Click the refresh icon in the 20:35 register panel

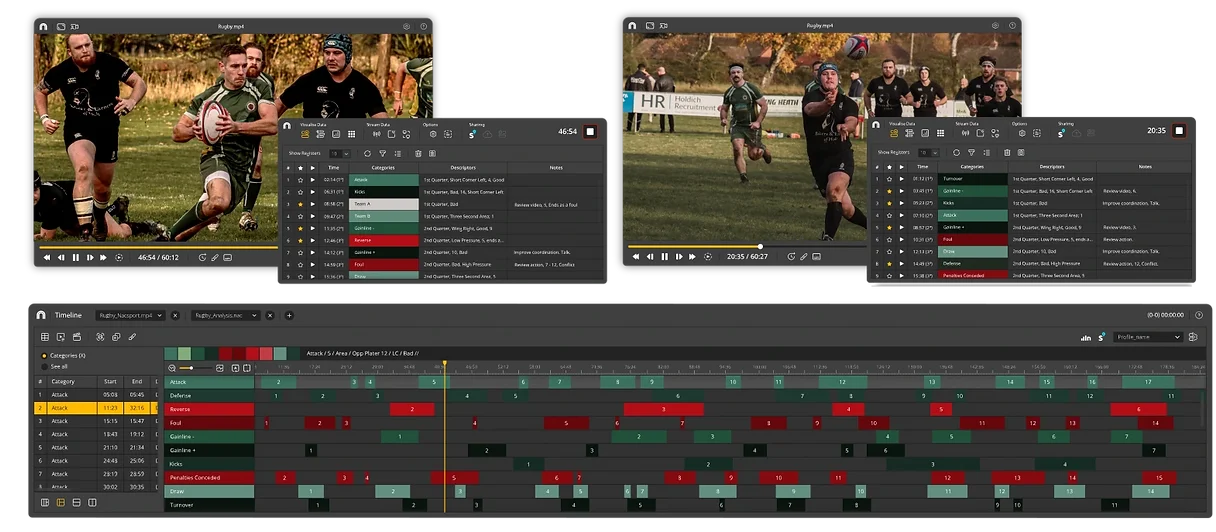click(955, 153)
